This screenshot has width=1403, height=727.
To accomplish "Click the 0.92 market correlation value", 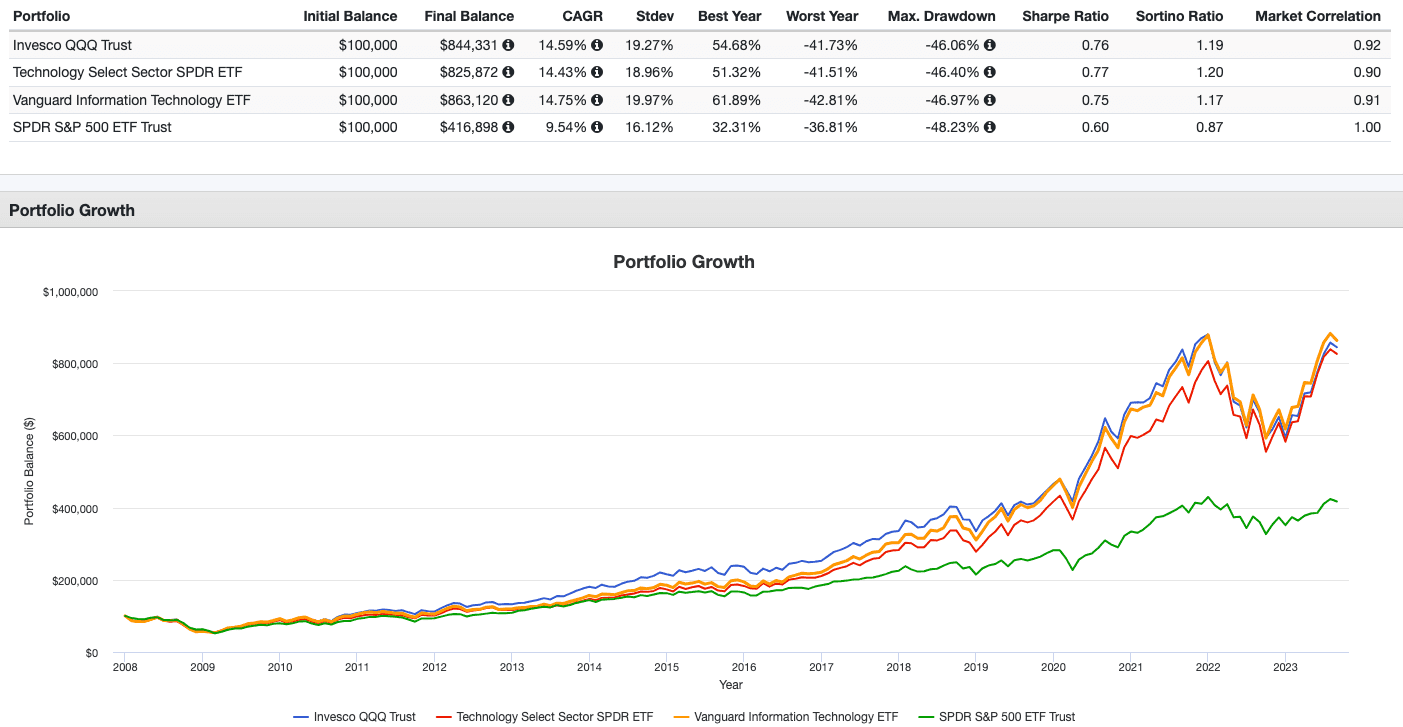I will (1367, 45).
